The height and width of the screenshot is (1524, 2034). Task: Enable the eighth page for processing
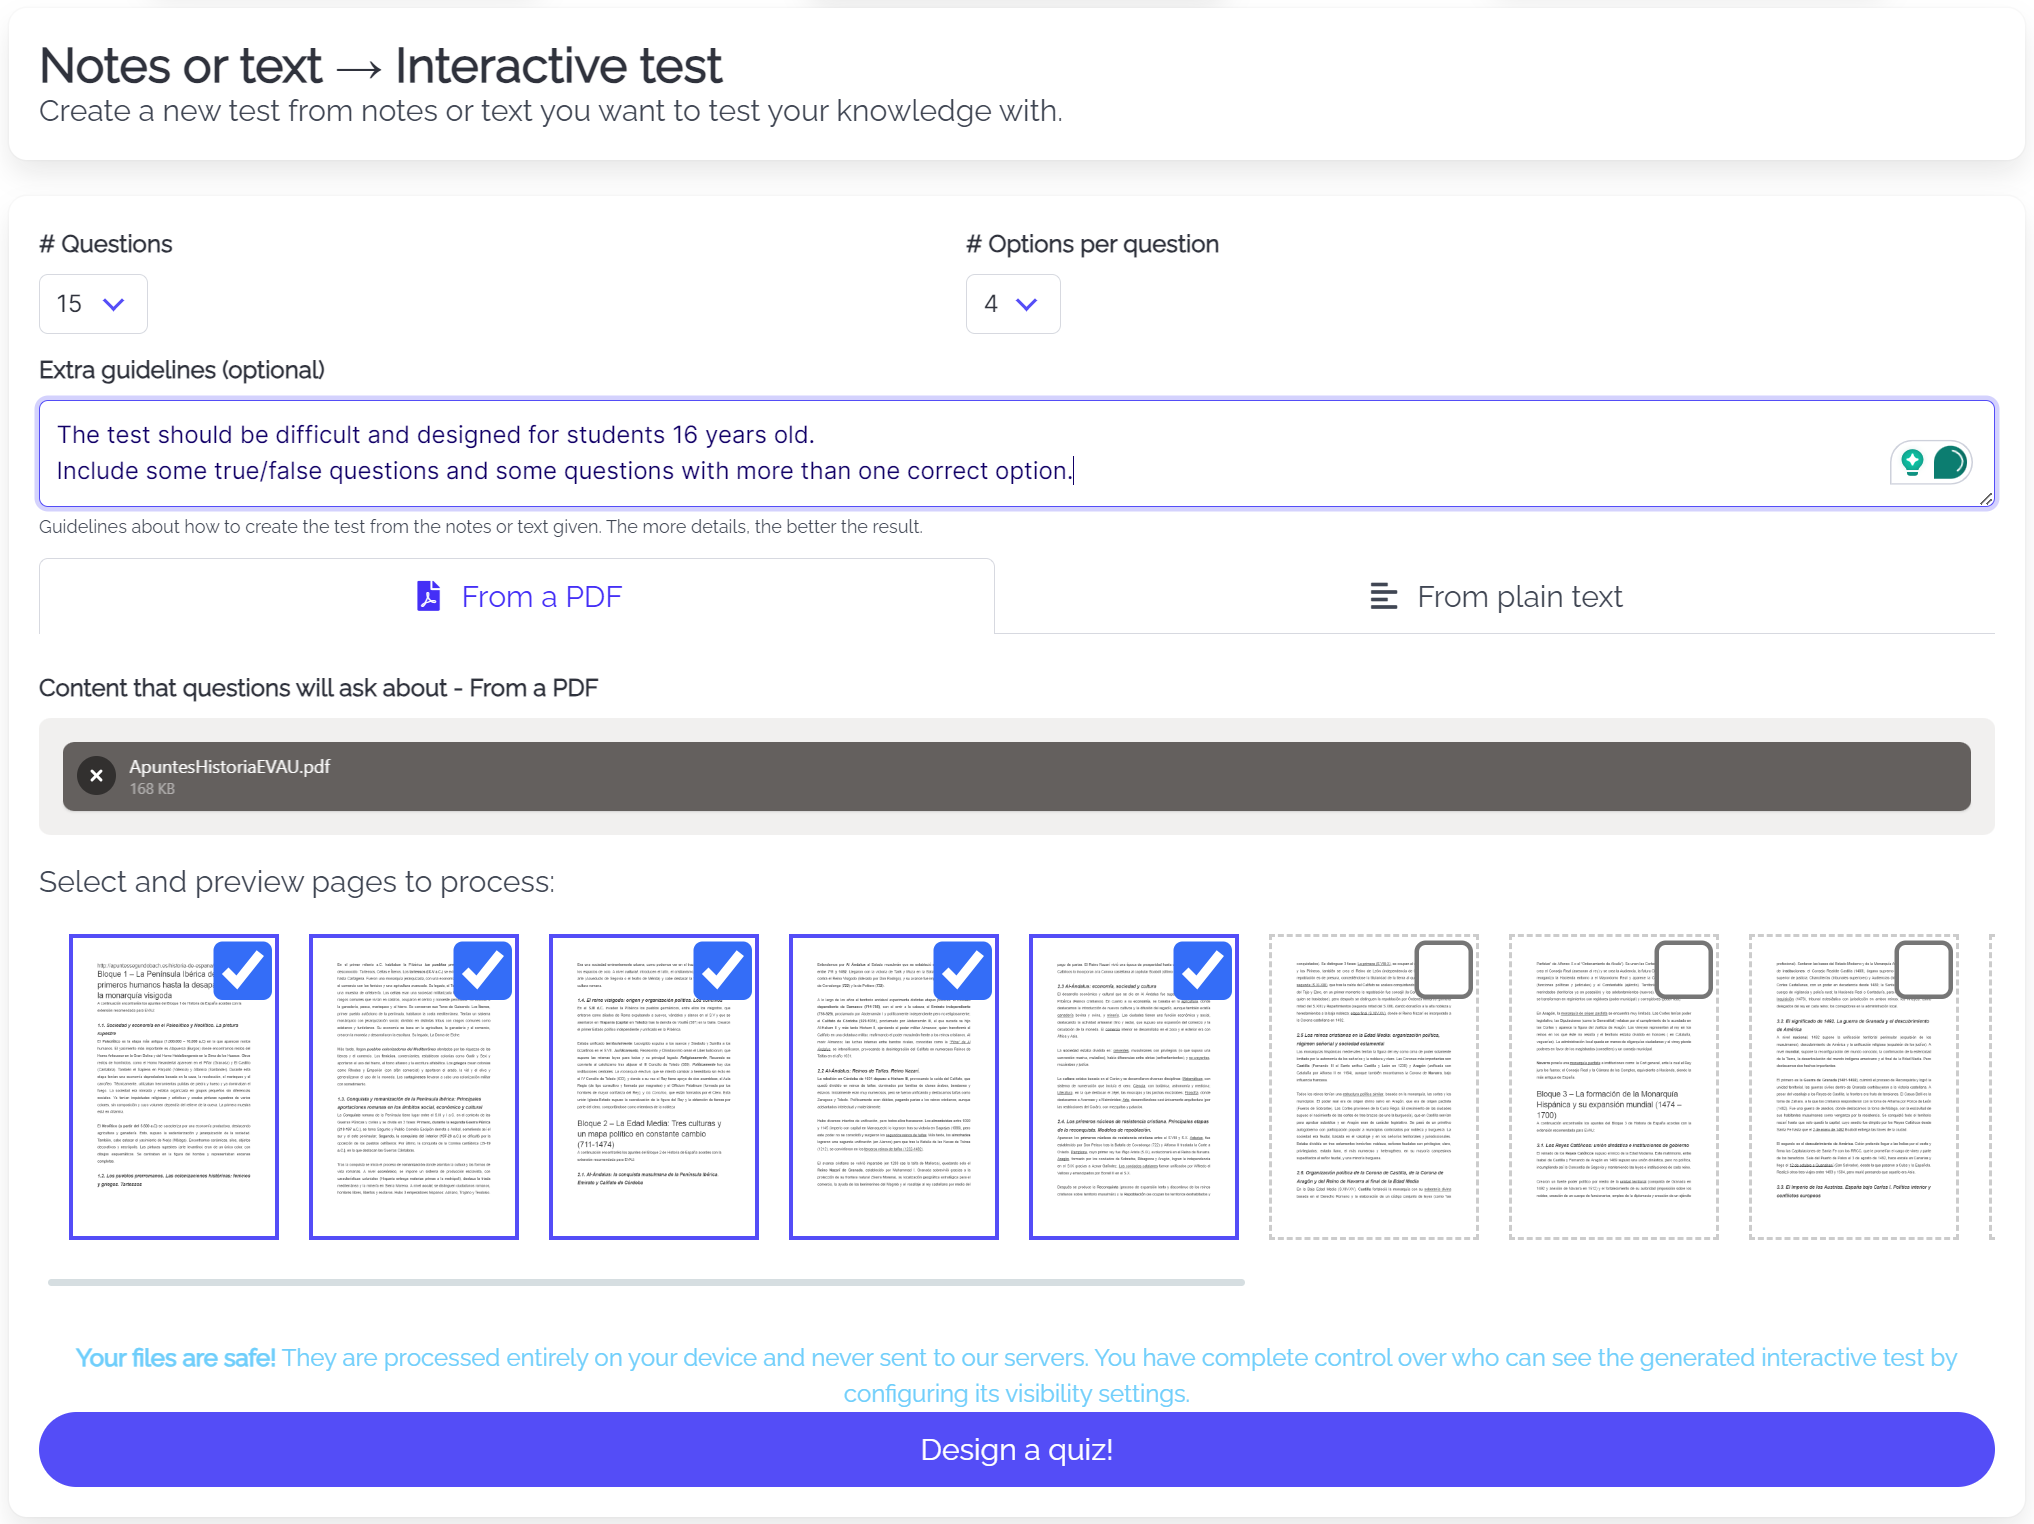click(1924, 969)
